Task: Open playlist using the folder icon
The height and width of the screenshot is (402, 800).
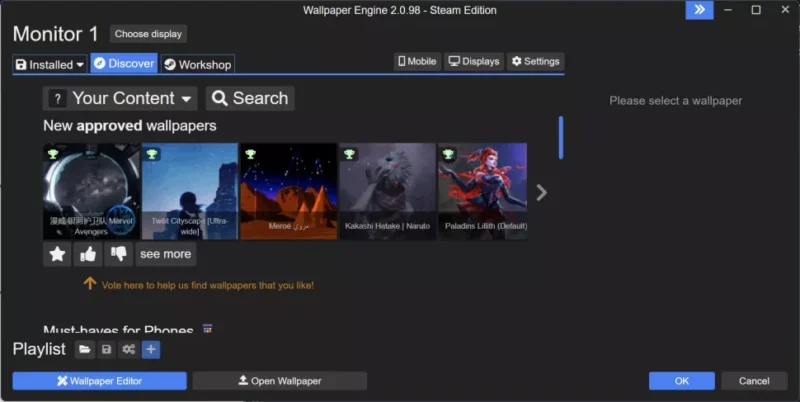Action: [x=85, y=349]
